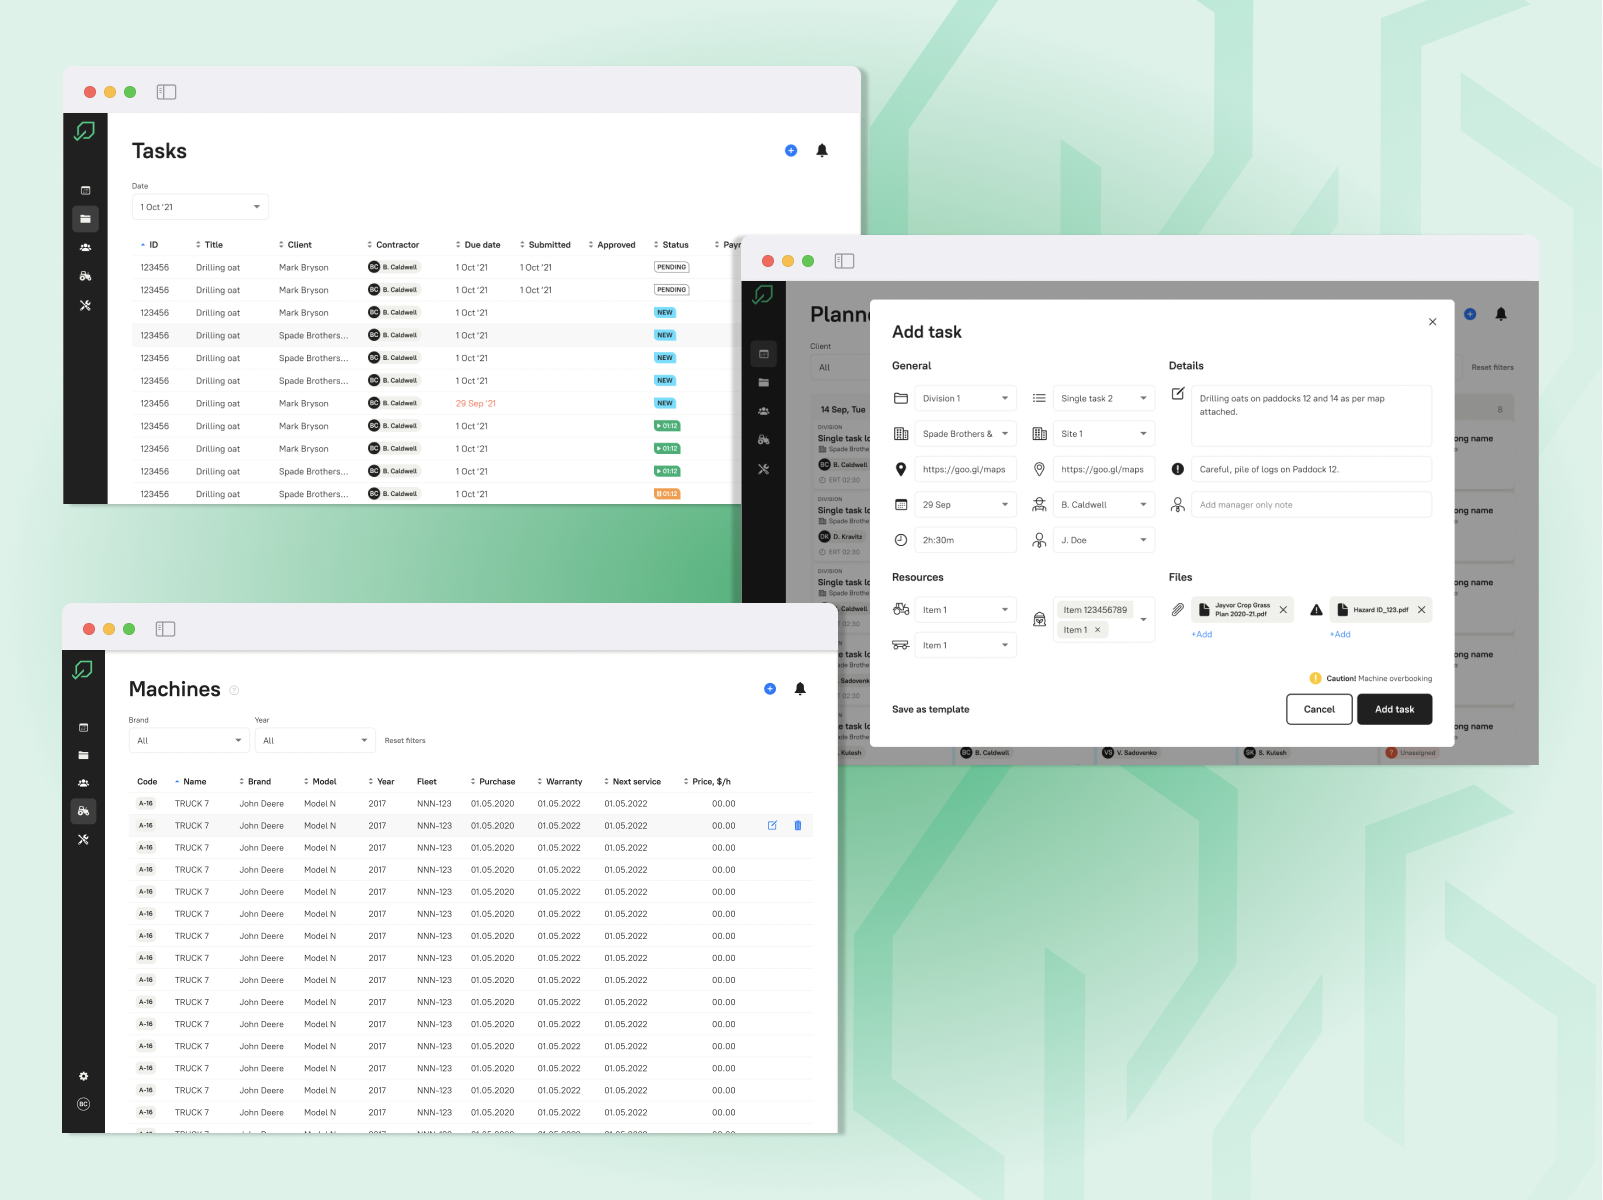1603x1200 pixels.
Task: Select the tractor icon in Tasks window sidebar
Action: coord(85,276)
